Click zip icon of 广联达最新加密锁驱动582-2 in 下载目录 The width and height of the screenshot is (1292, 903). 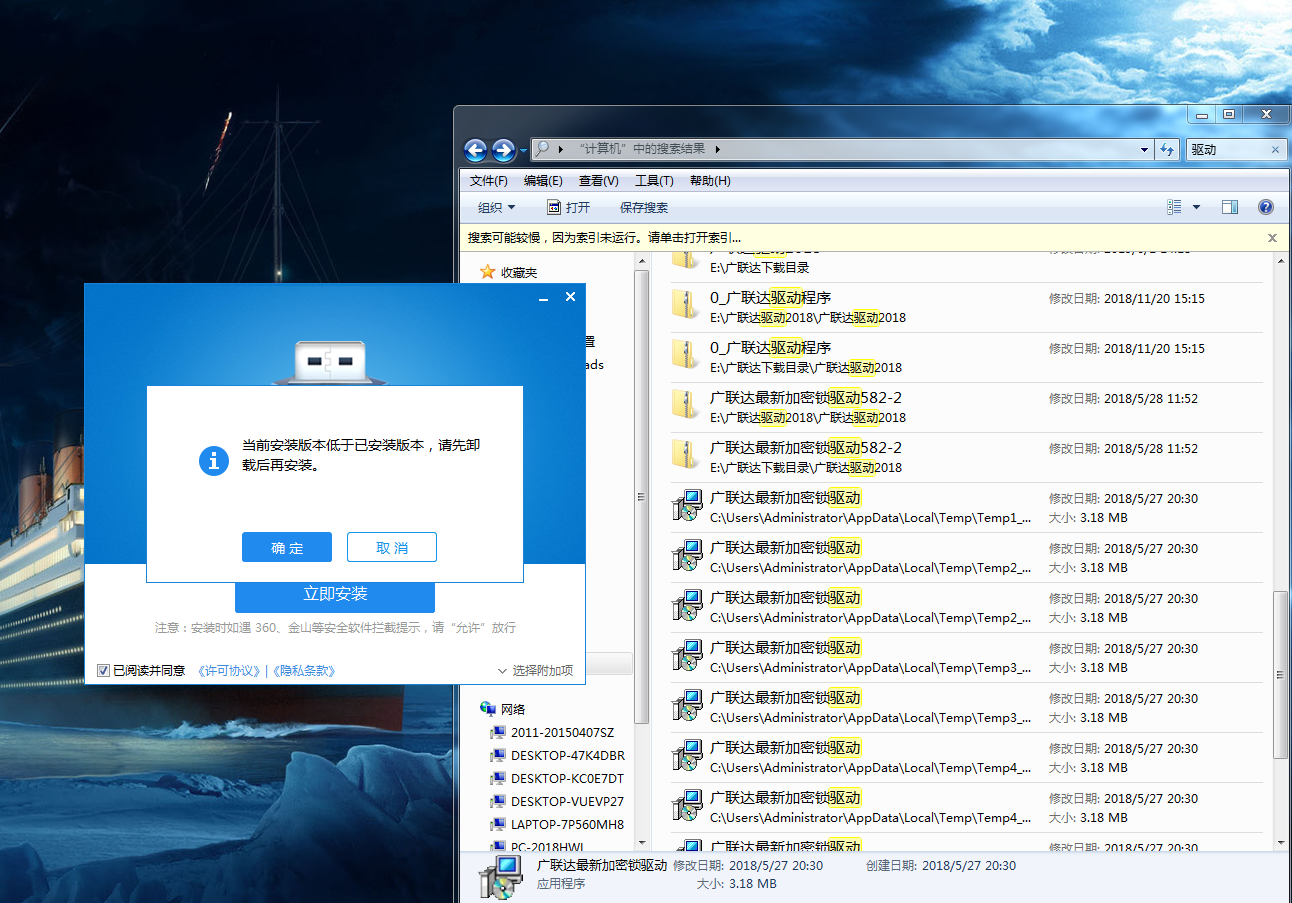[686, 455]
